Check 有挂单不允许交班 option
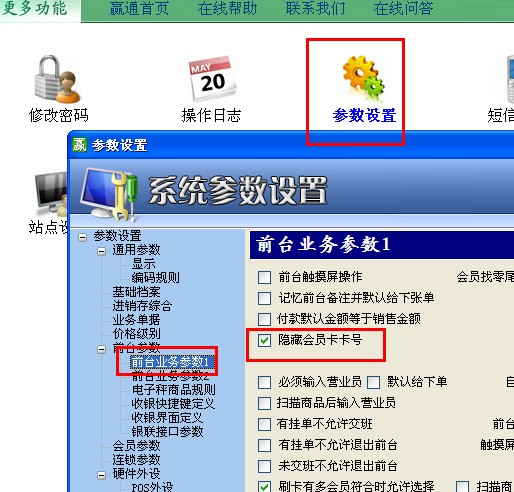Screen dimensions: 514x492 (264, 424)
